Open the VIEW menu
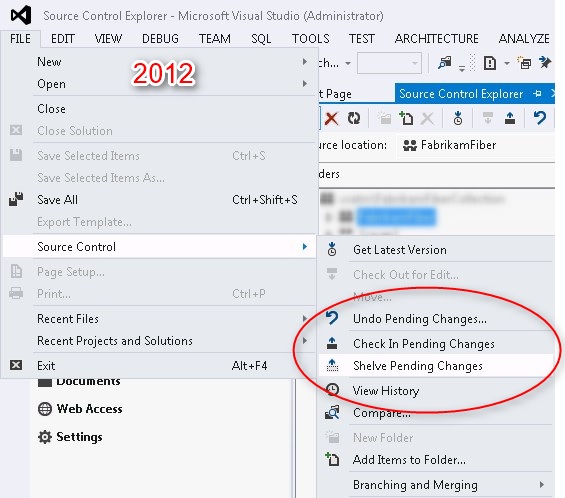 (108, 39)
